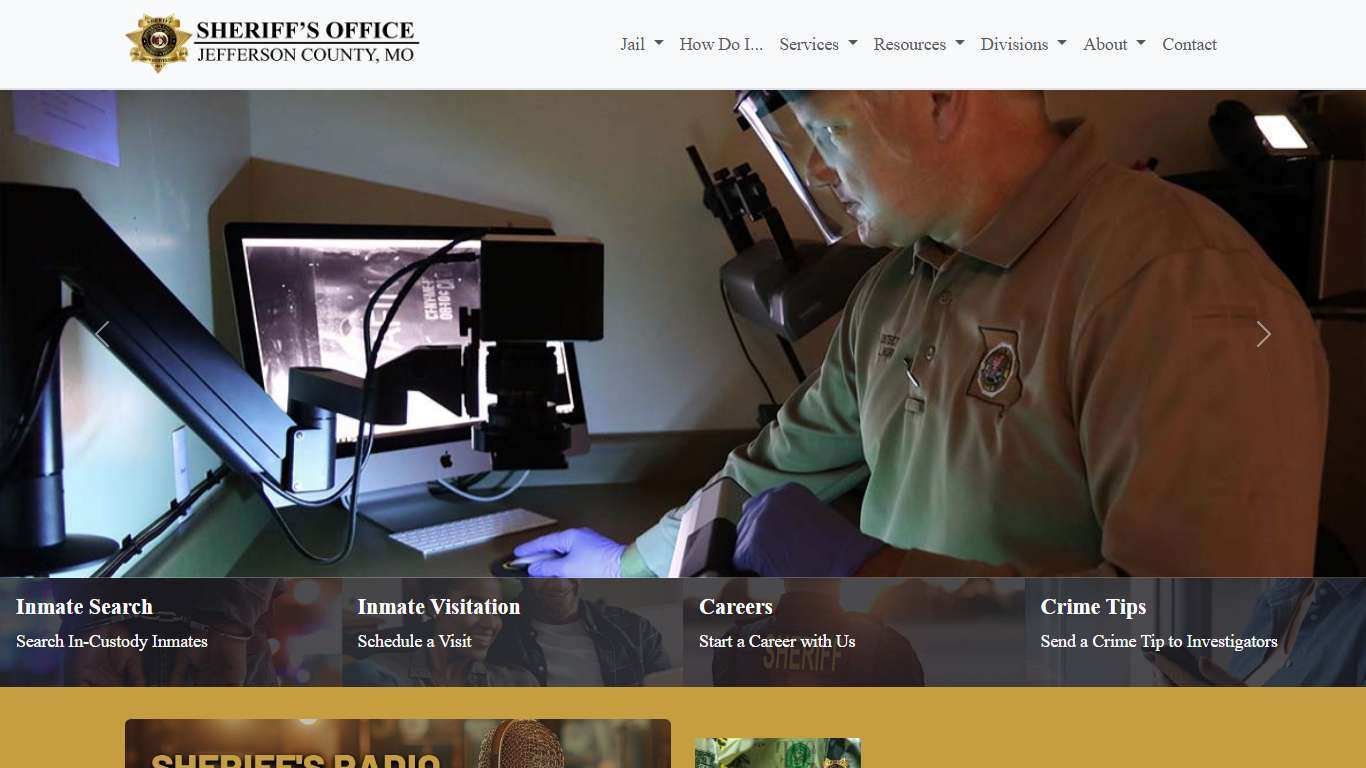Click the previous slide arrow on carousel
1366x768 pixels.
102,334
